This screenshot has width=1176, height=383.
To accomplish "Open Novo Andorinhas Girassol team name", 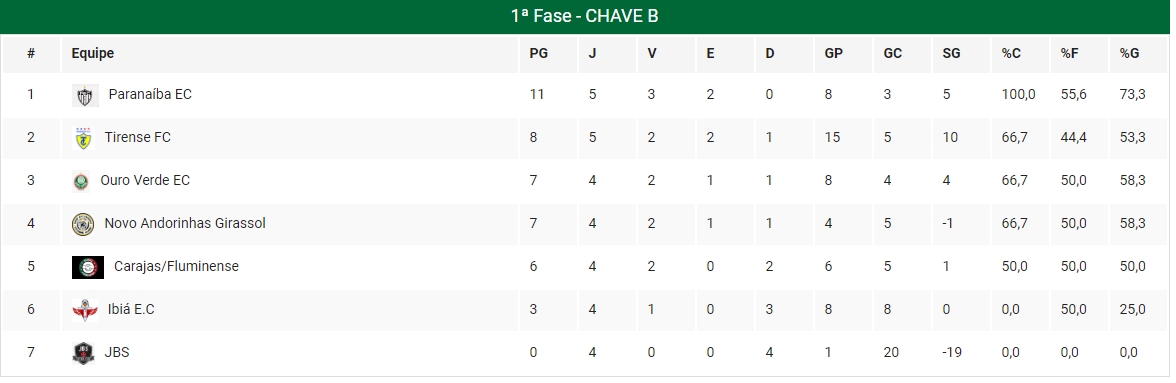I will [185, 223].
